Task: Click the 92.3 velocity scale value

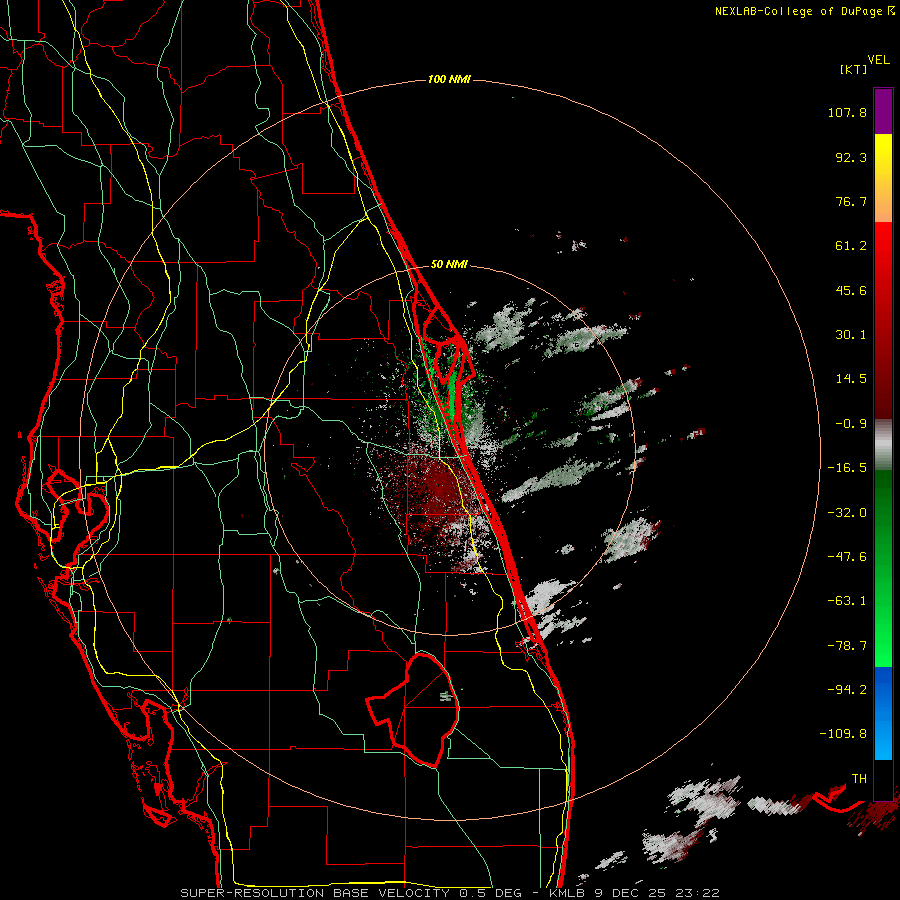Action: (x=851, y=157)
